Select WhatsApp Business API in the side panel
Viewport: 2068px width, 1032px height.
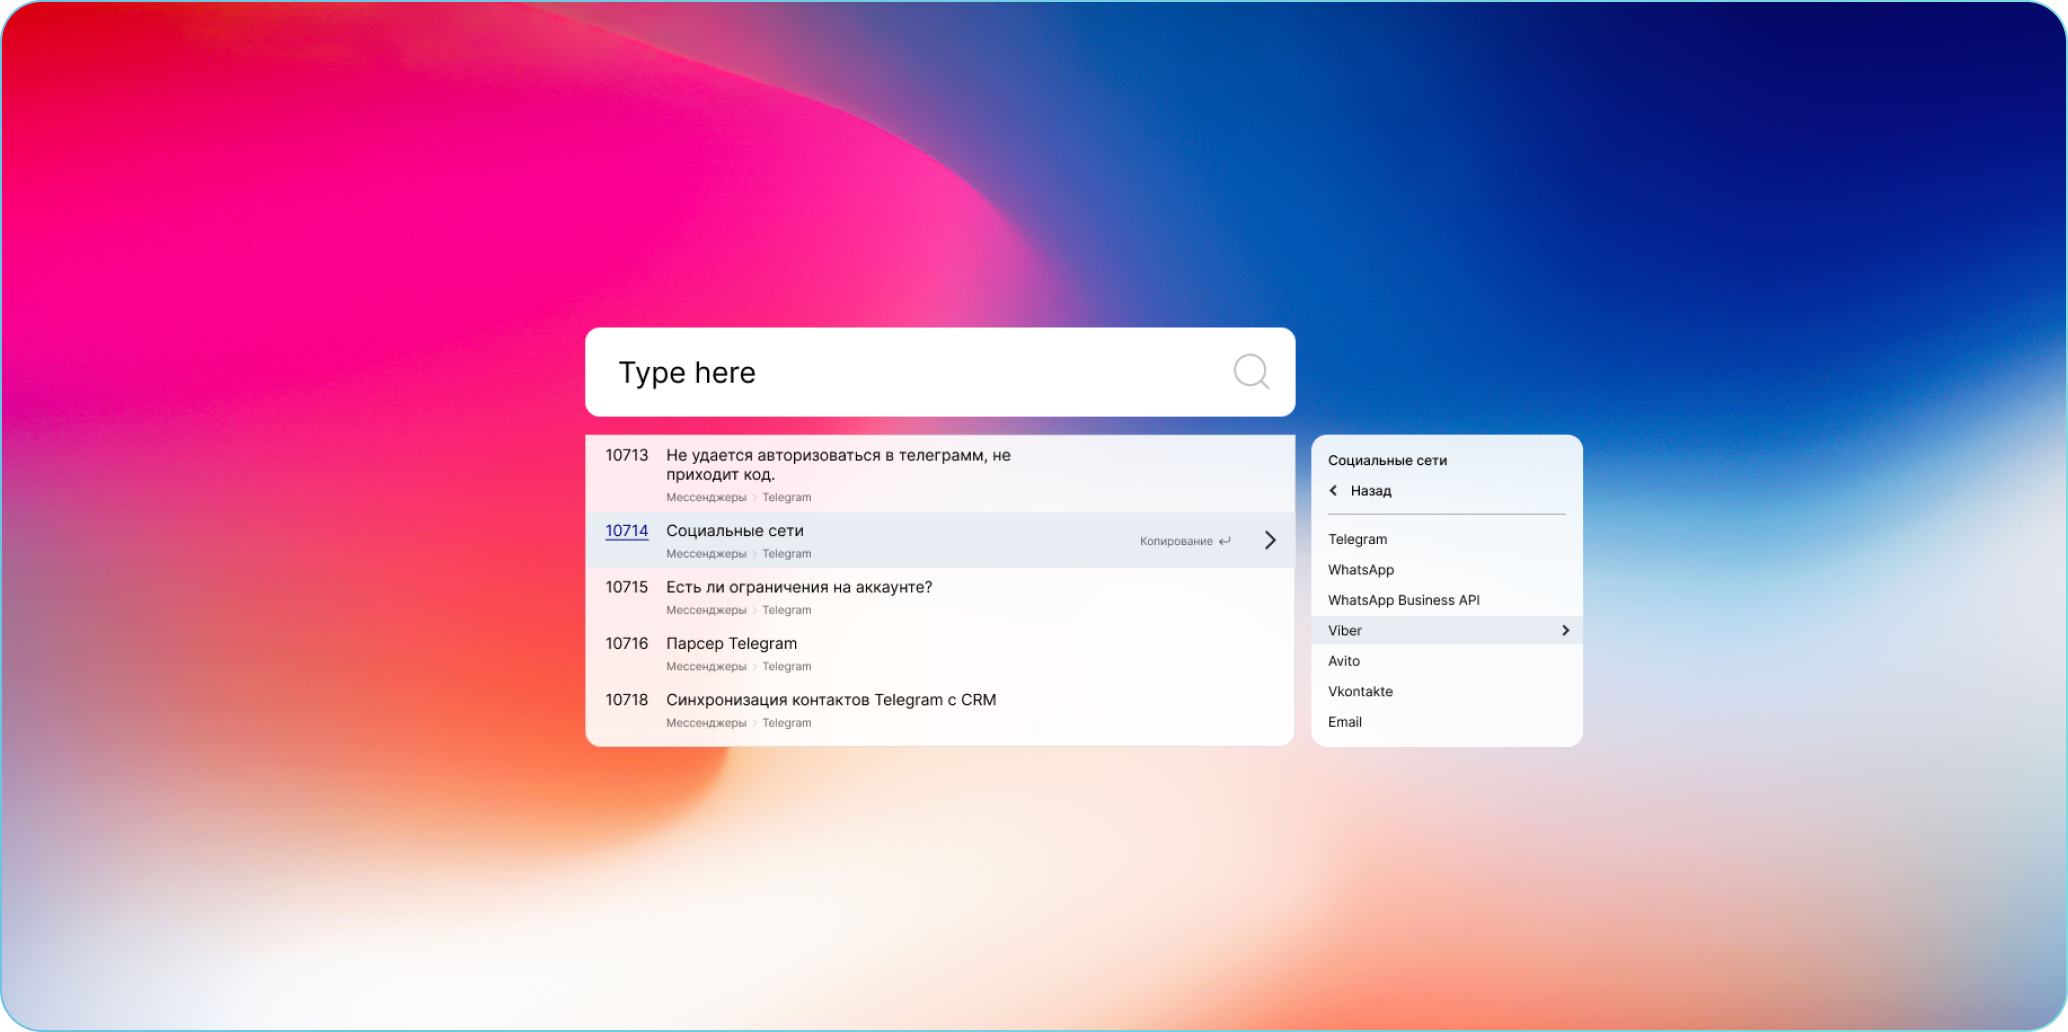(x=1403, y=600)
